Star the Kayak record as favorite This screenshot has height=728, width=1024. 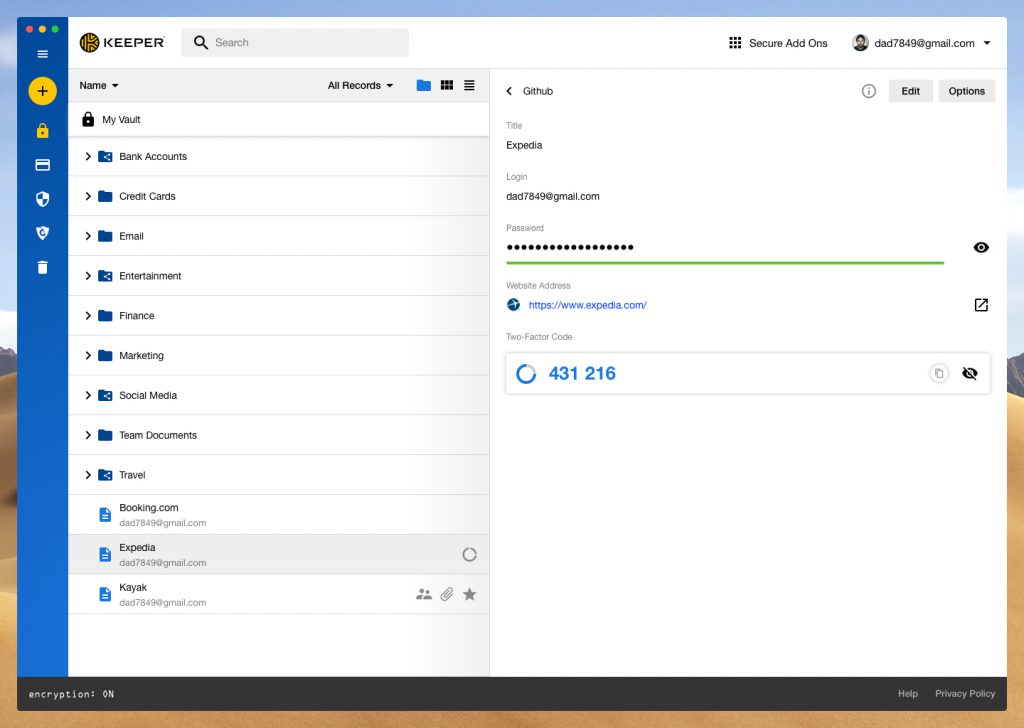click(x=469, y=594)
